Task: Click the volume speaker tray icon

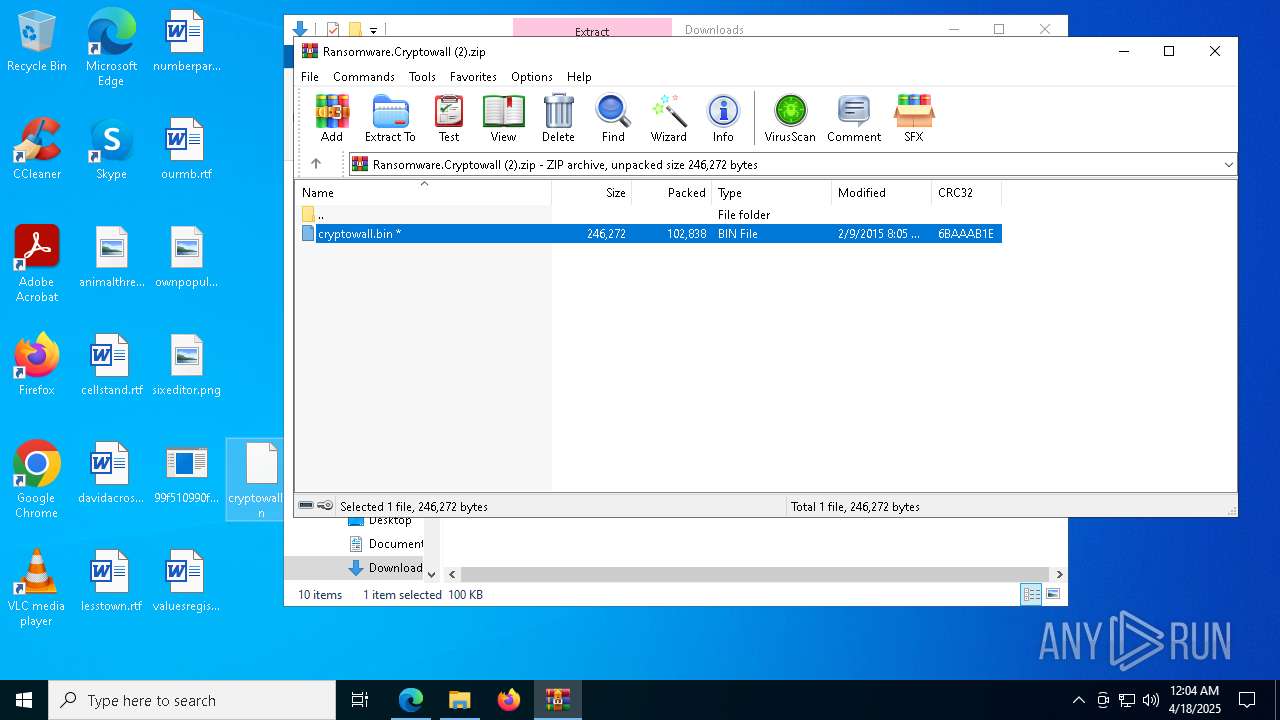Action: (x=1151, y=700)
